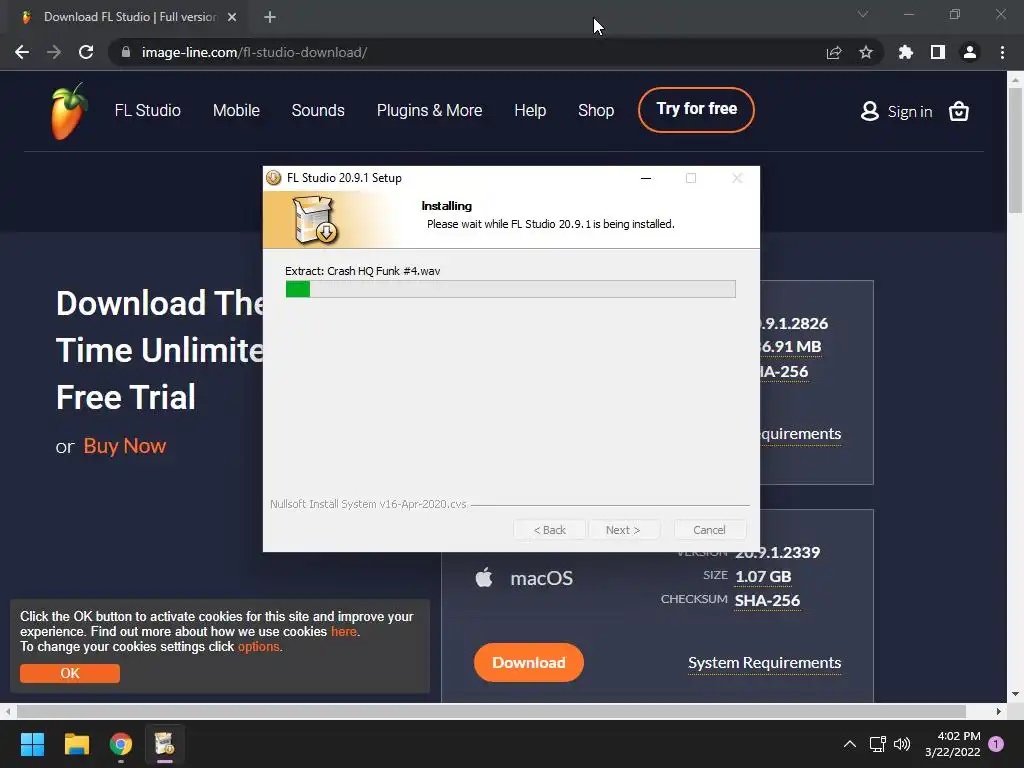Open the Help nav item
The width and height of the screenshot is (1024, 768).
point(530,110)
